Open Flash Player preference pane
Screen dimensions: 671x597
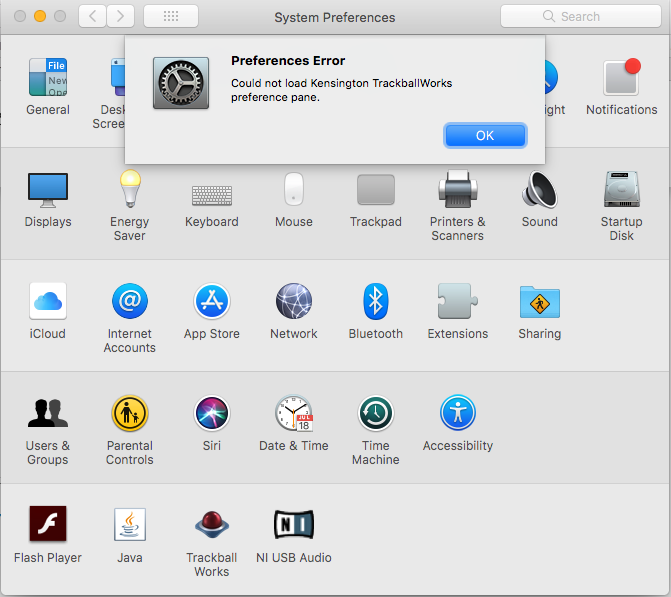coord(48,535)
